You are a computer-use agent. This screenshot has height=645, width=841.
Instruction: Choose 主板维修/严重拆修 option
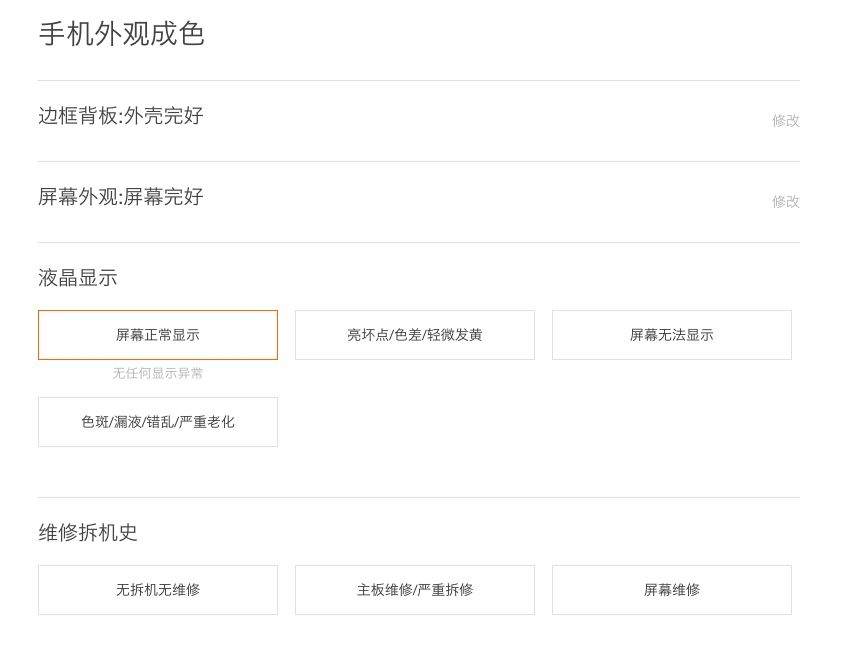point(415,590)
